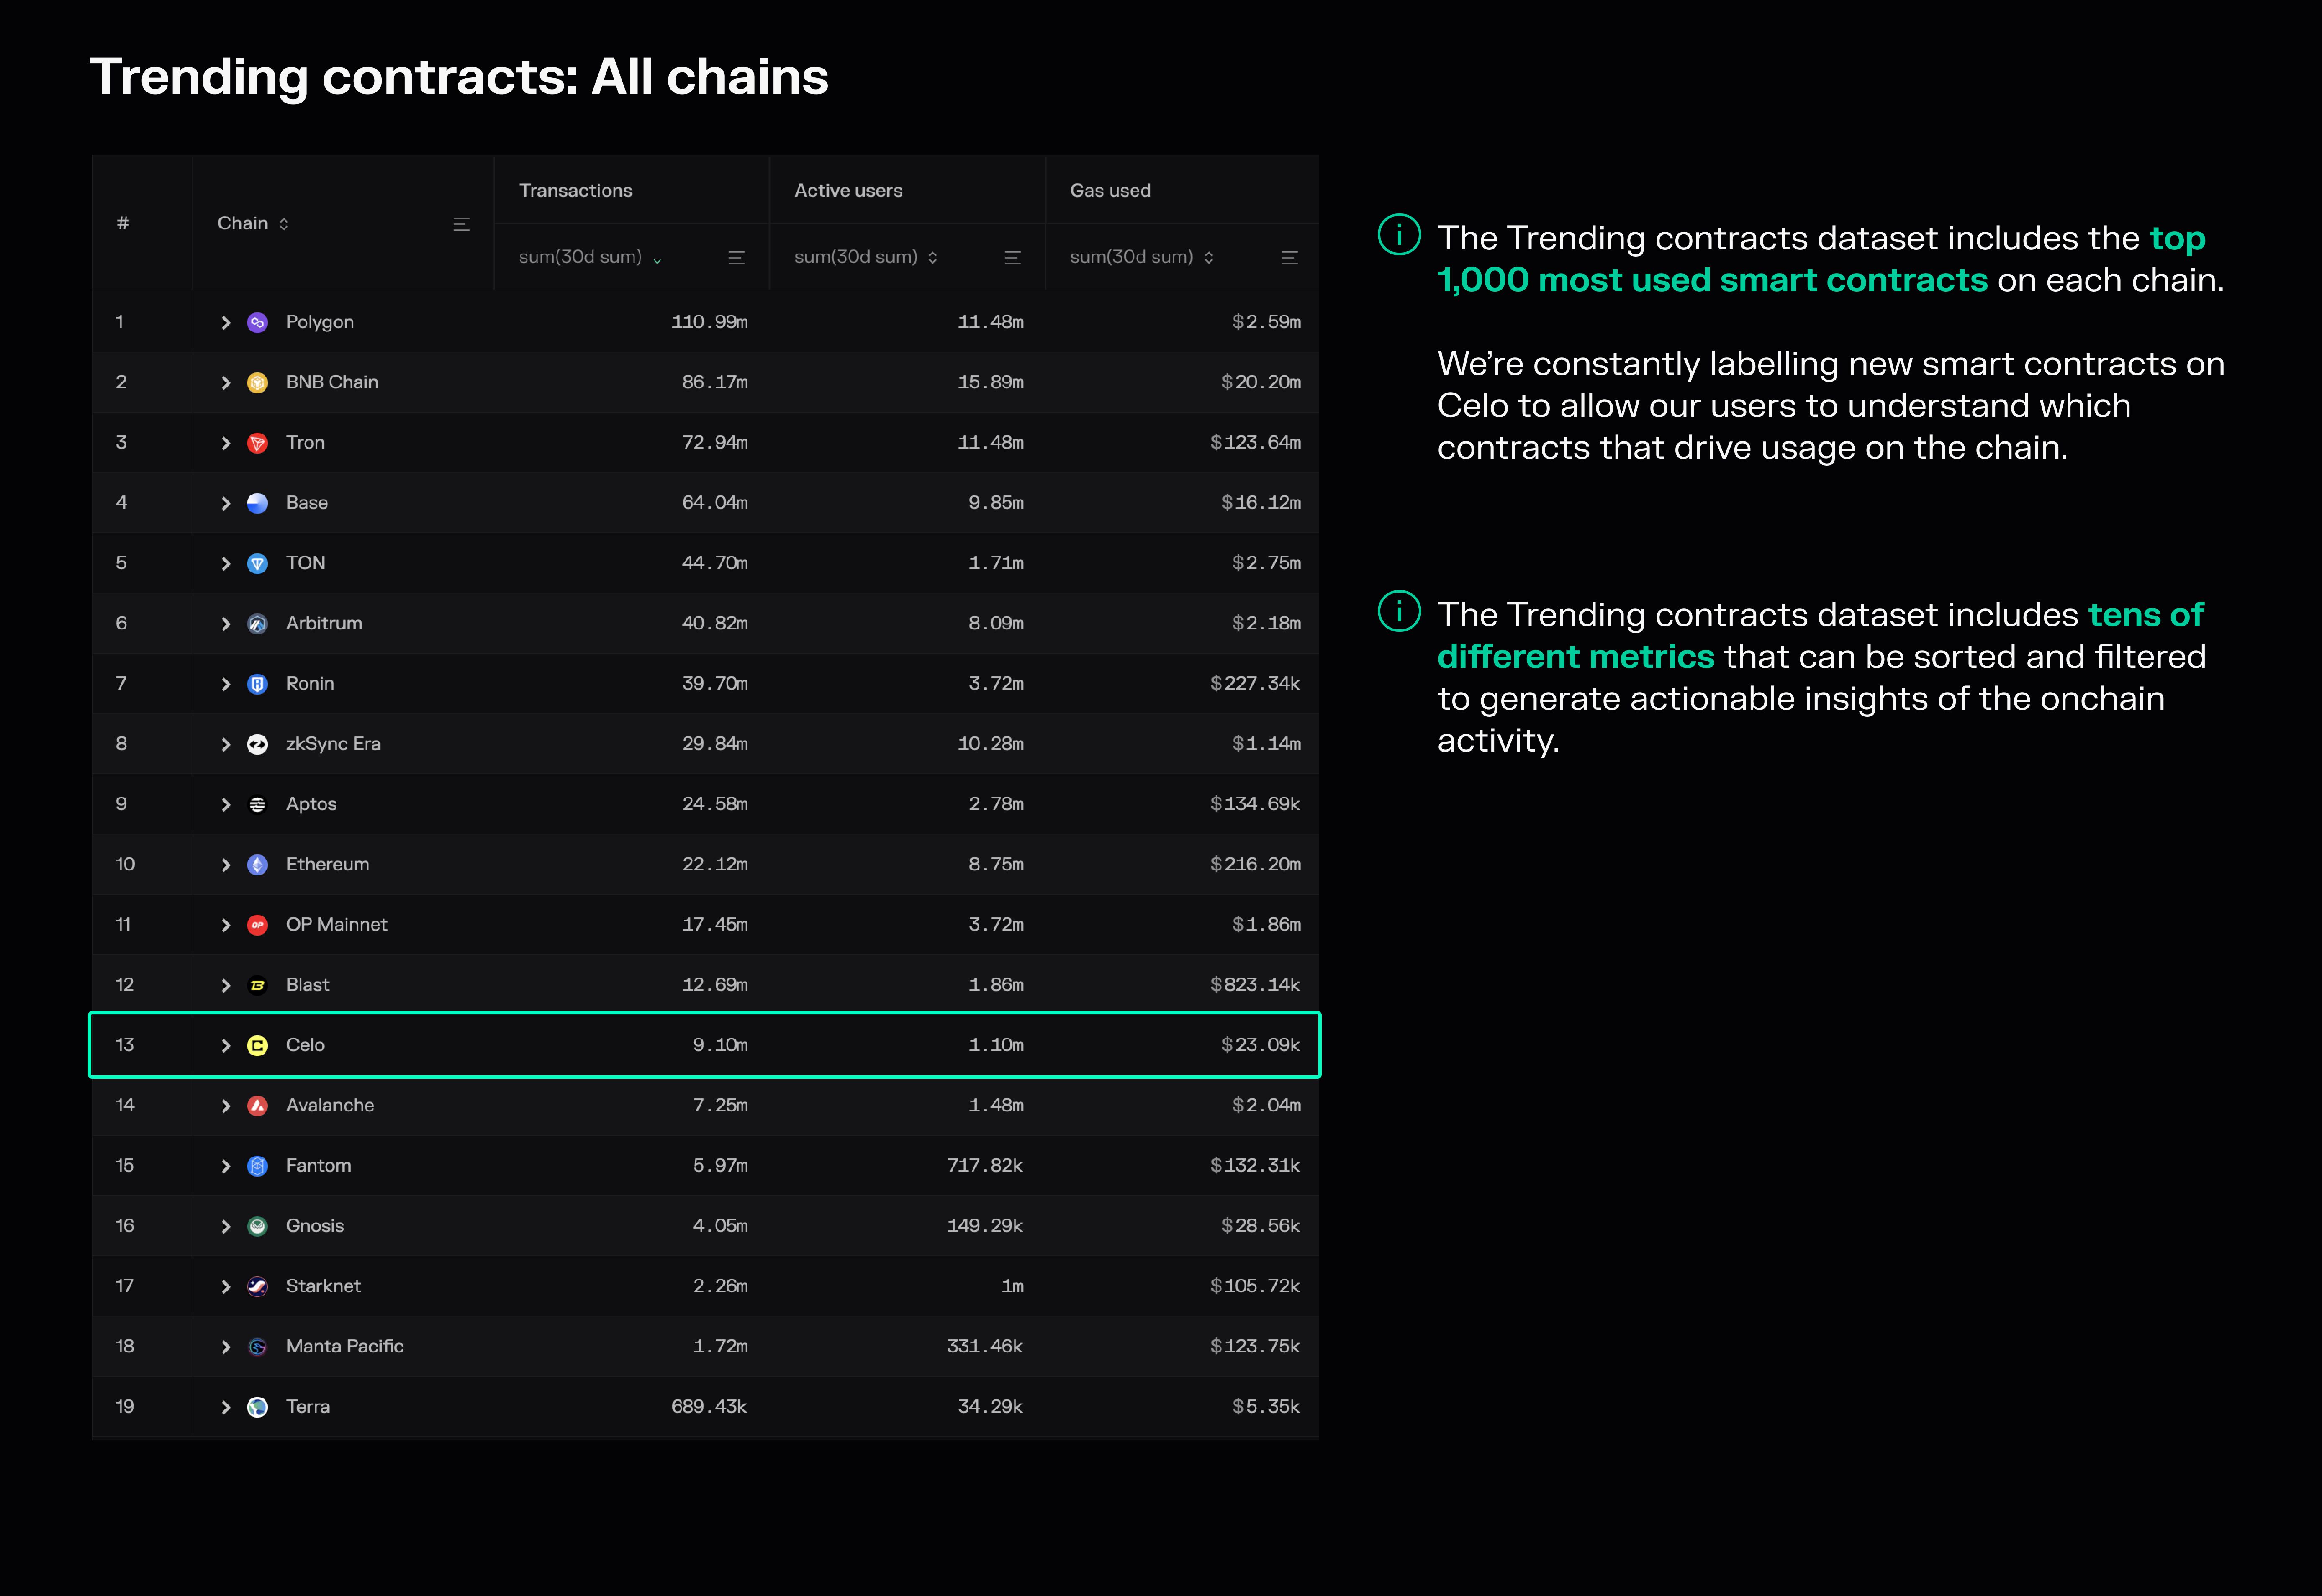Viewport: 2322px width, 1596px height.
Task: Click the Avalanche logo icon
Action: click(257, 1105)
